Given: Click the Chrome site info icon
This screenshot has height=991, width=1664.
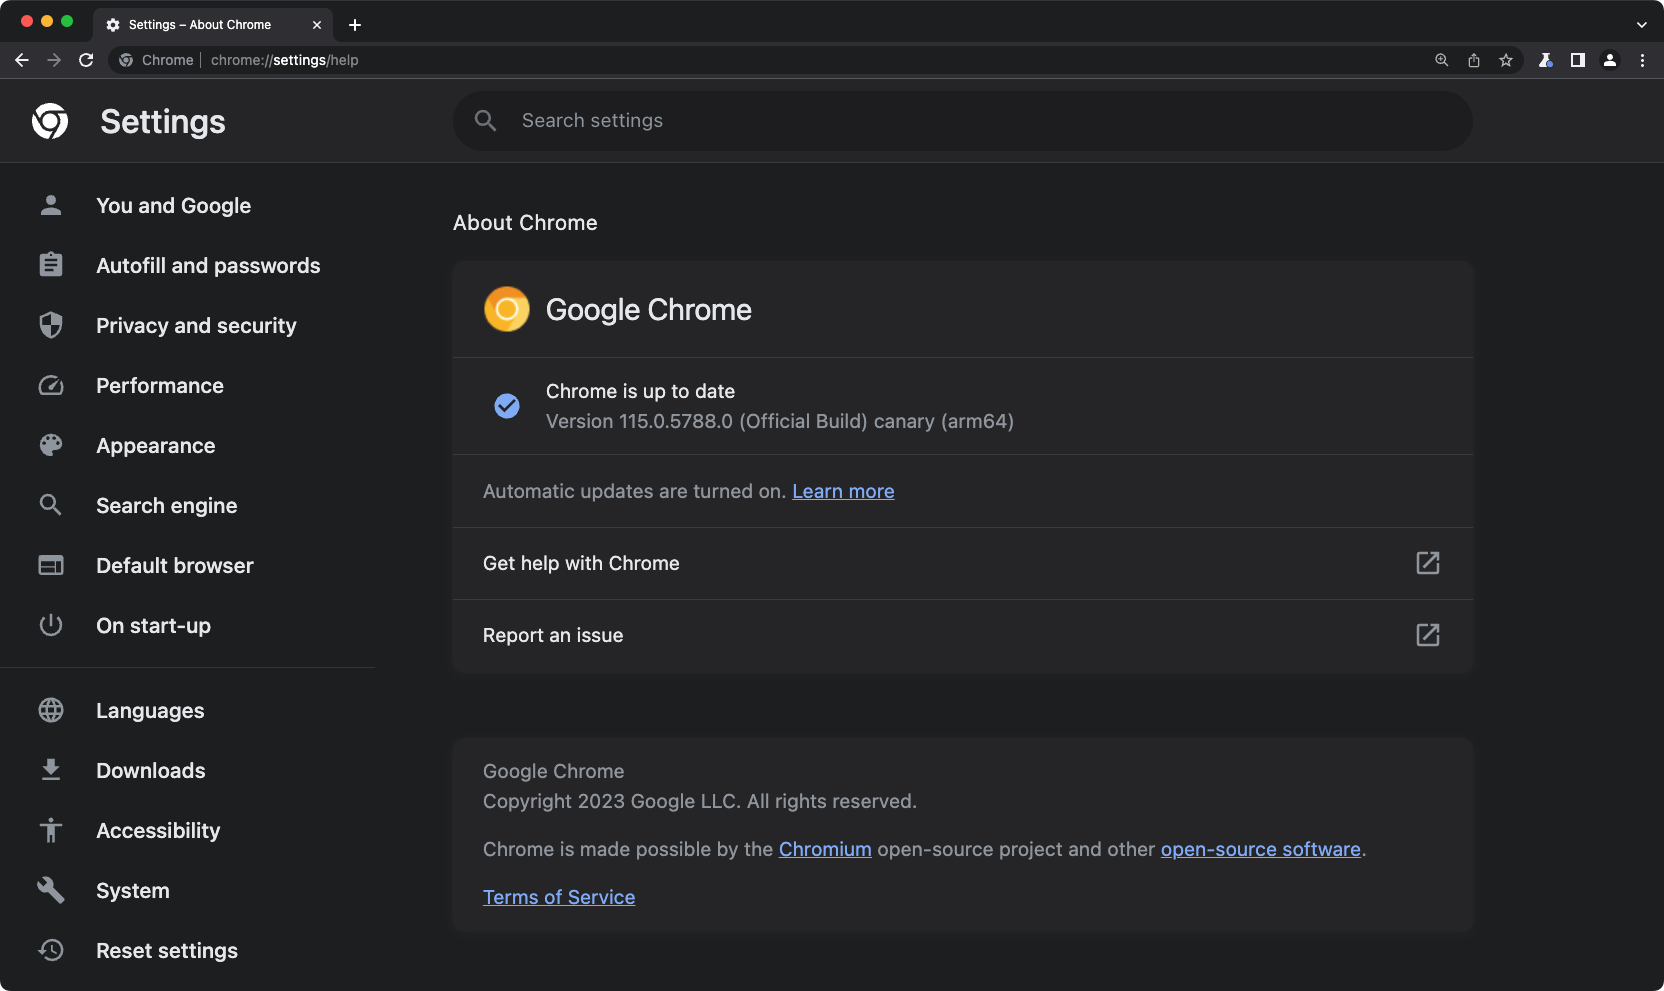Looking at the screenshot, I should pos(126,60).
